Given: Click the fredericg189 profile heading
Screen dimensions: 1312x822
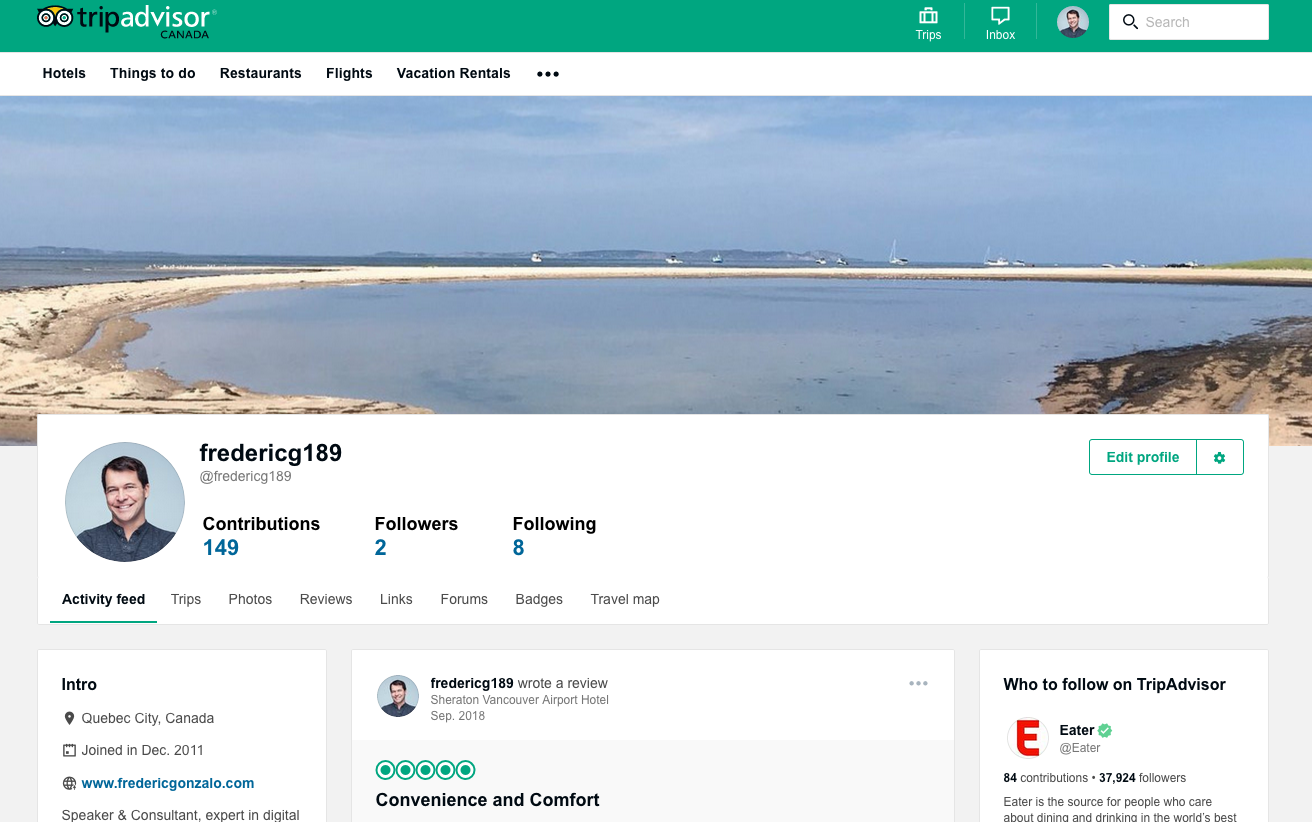Looking at the screenshot, I should (x=271, y=453).
